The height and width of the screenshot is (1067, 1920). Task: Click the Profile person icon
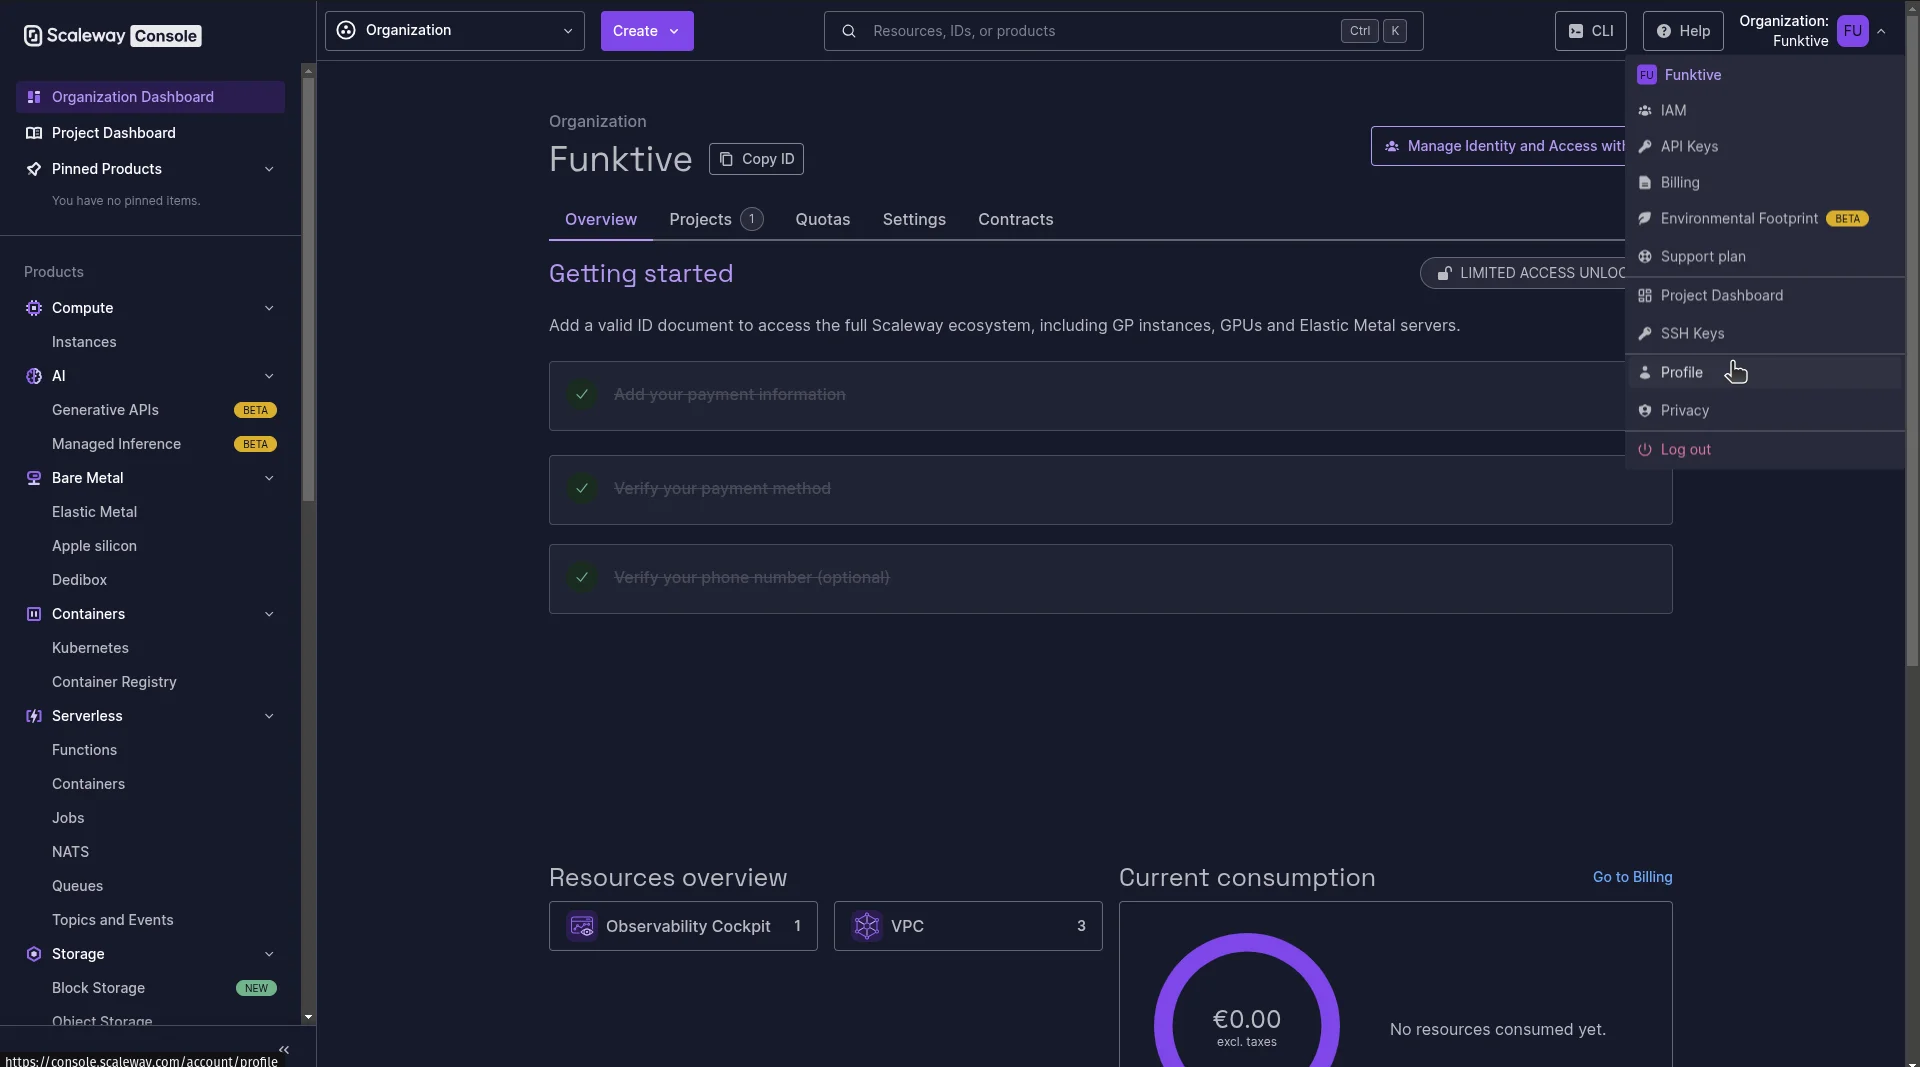1645,373
